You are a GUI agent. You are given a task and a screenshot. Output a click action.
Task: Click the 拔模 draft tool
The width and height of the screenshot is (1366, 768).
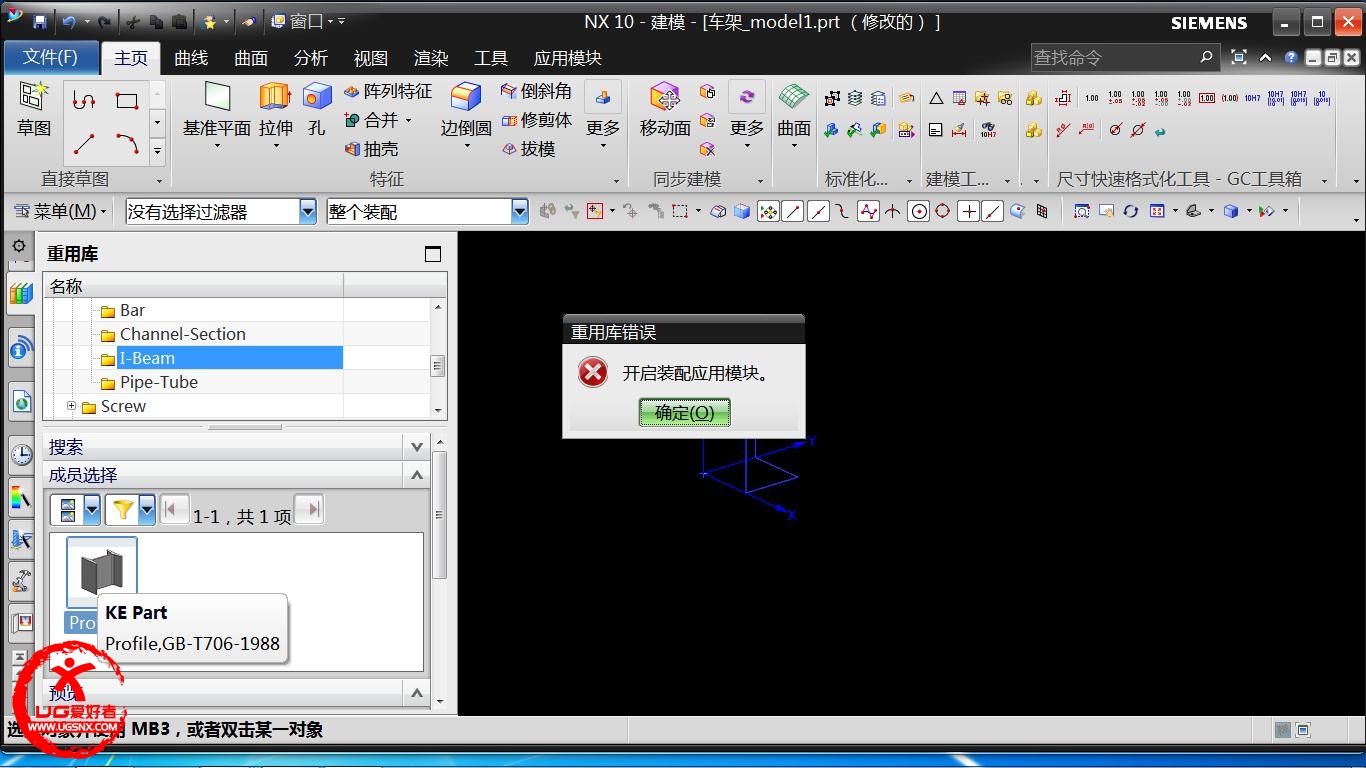coord(528,149)
